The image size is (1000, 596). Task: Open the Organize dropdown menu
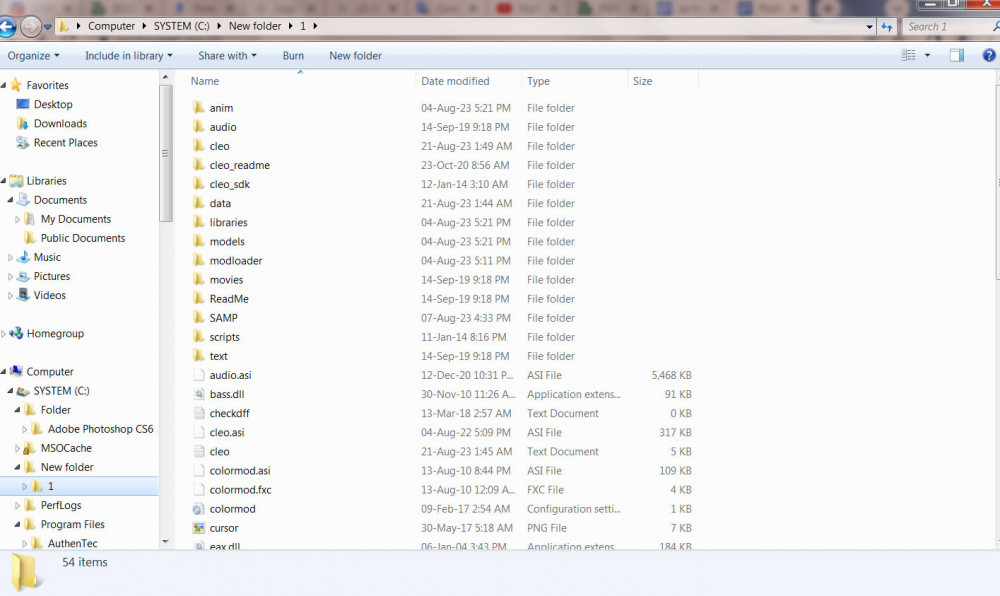(x=33, y=55)
